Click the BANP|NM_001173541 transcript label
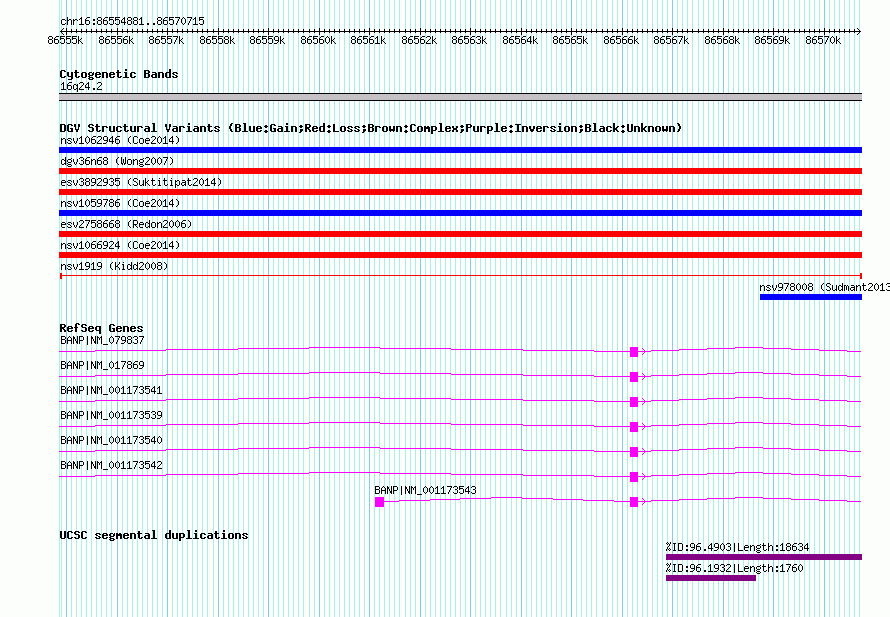890x617 pixels. coord(111,390)
